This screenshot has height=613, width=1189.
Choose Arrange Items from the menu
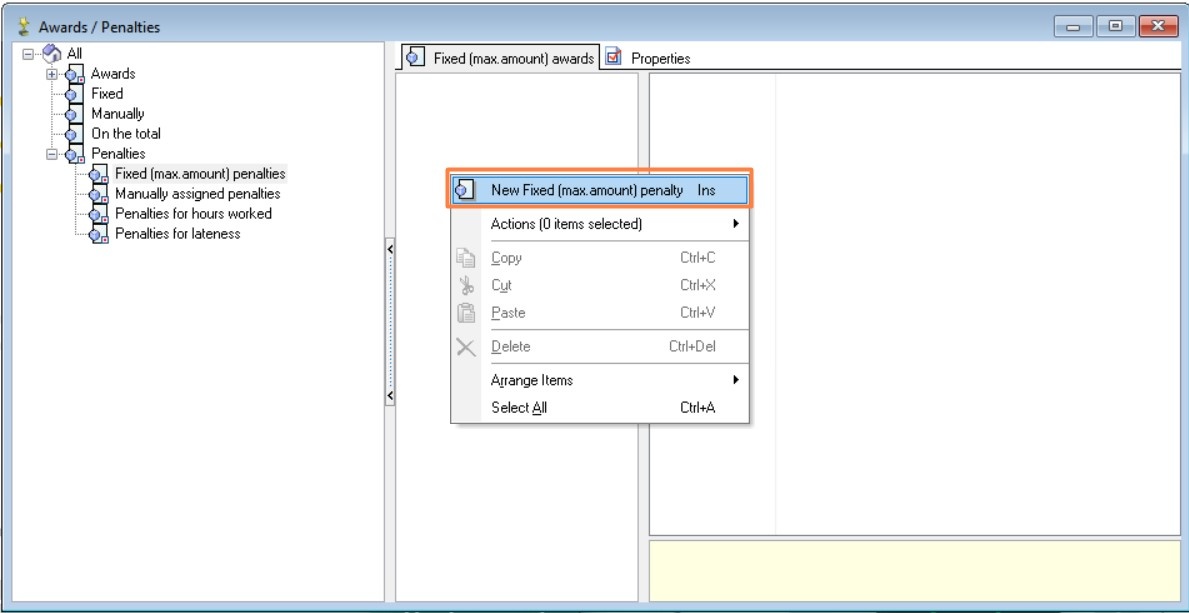[x=600, y=379]
